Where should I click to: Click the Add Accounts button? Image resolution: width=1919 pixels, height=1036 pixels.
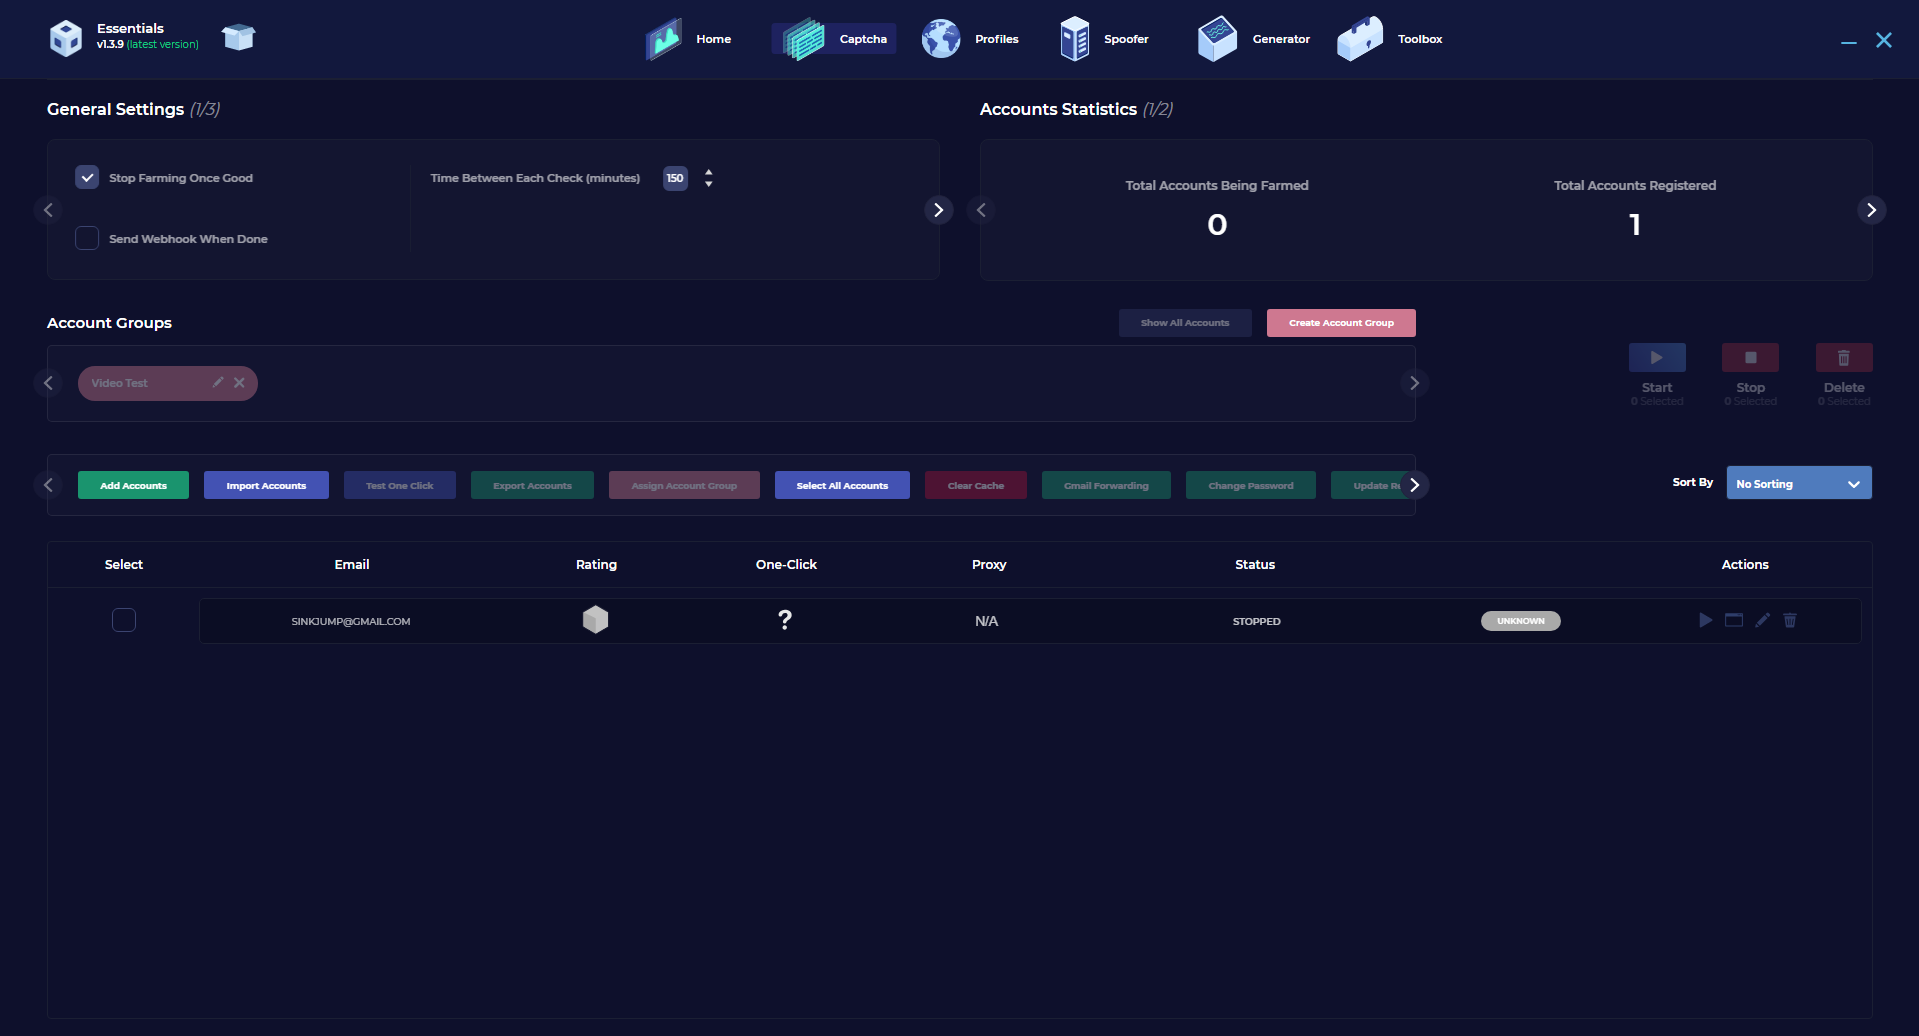click(133, 485)
